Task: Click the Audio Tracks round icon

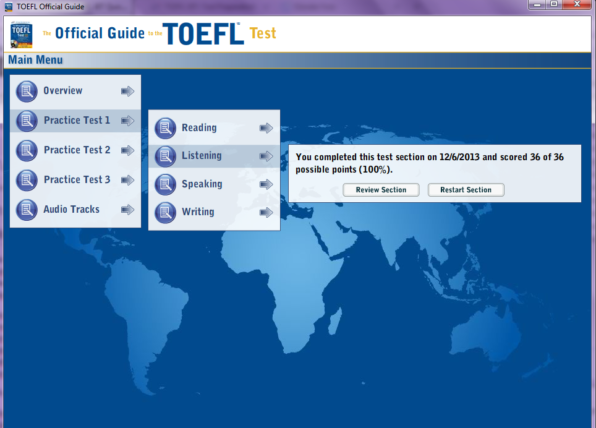Action: (27, 210)
